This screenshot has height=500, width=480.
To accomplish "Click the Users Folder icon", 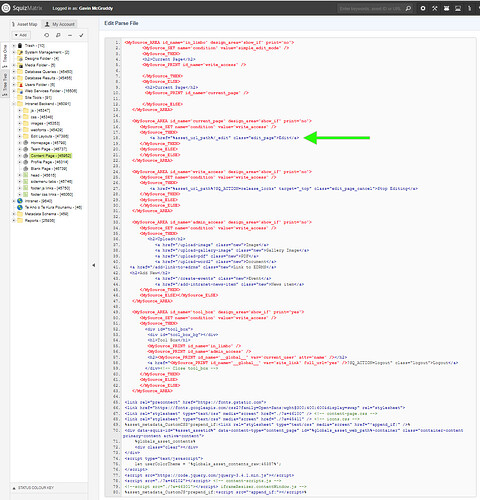I will click(20, 84).
